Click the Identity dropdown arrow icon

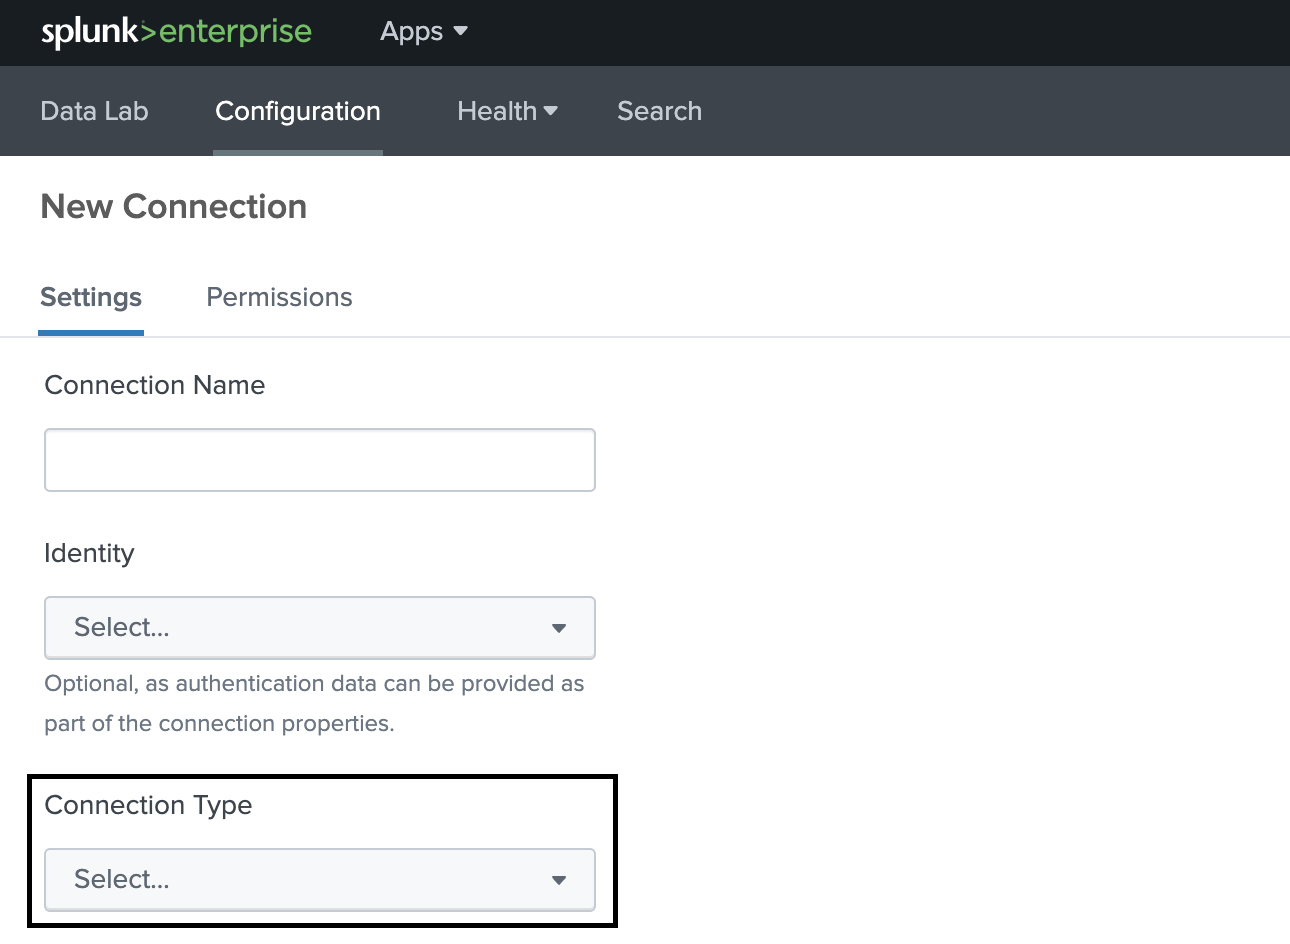click(559, 628)
